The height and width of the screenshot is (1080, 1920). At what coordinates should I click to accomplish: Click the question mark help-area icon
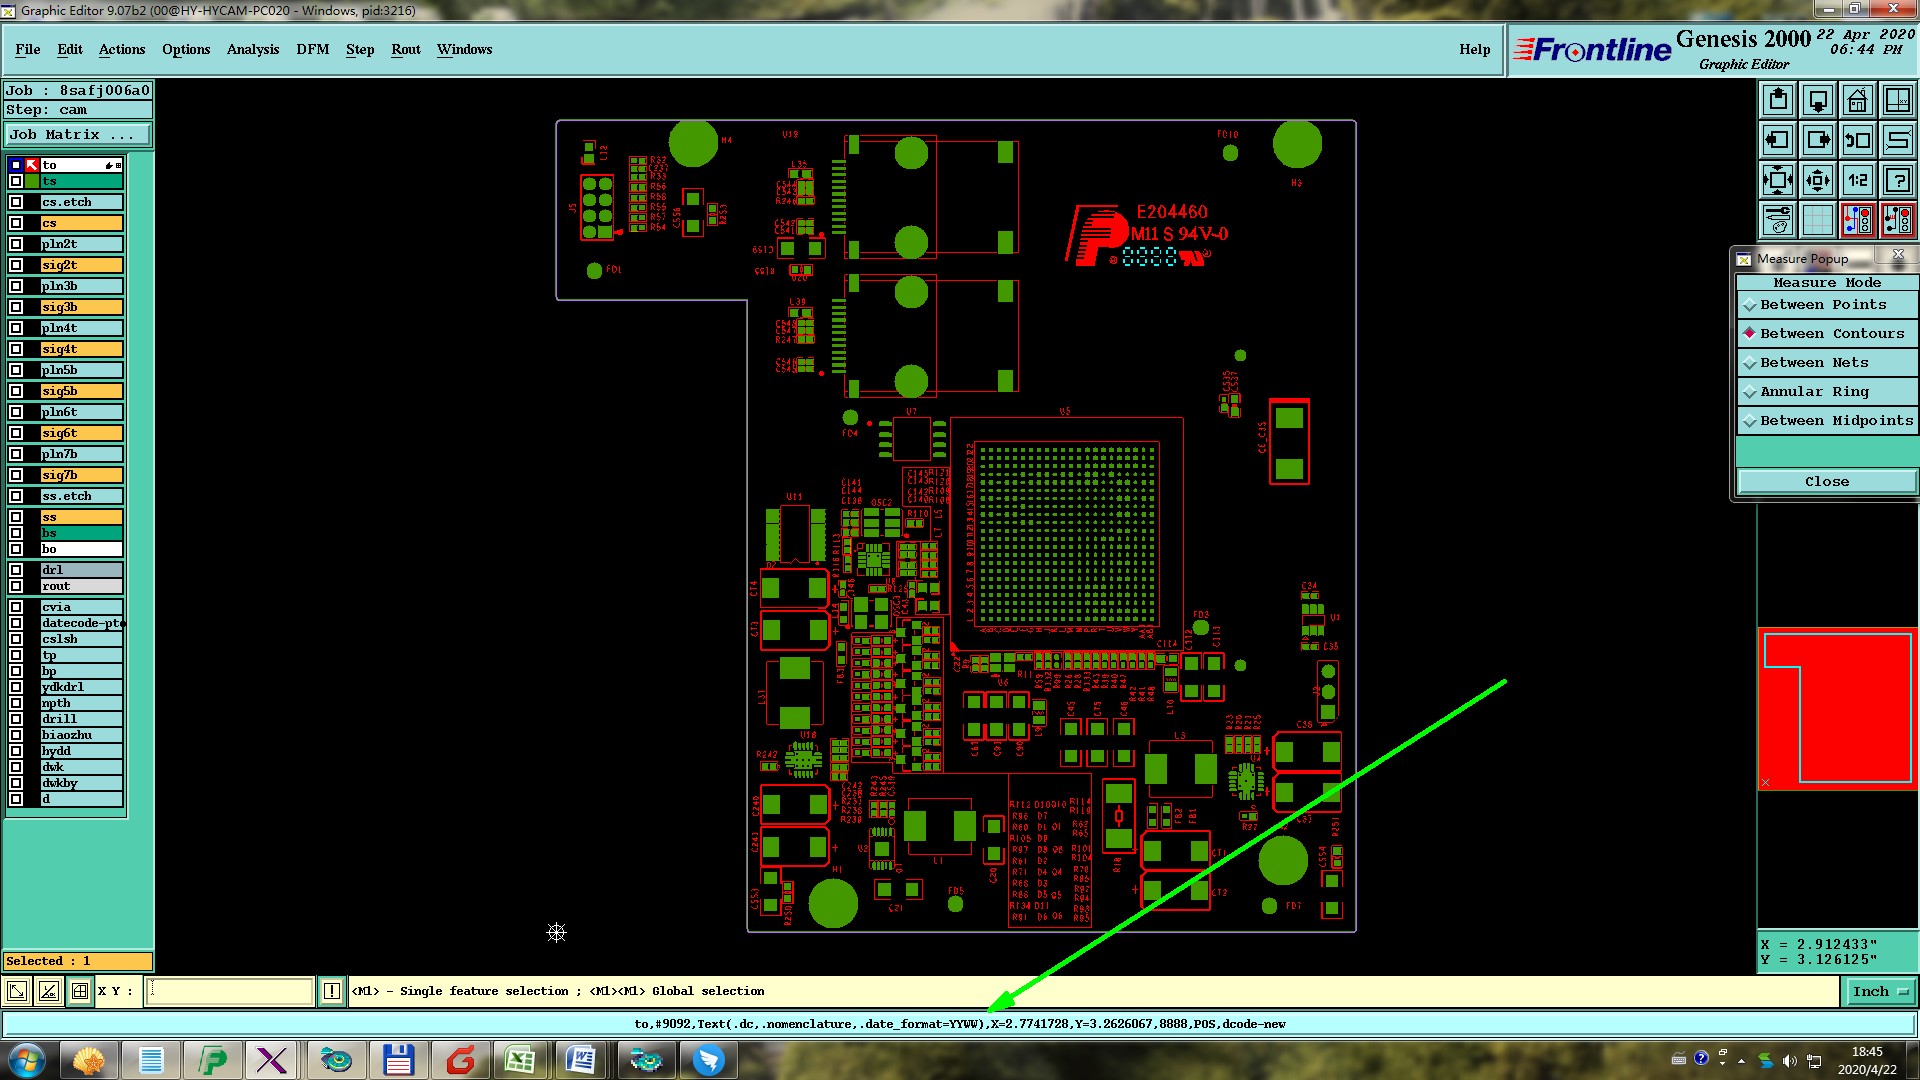[1897, 180]
